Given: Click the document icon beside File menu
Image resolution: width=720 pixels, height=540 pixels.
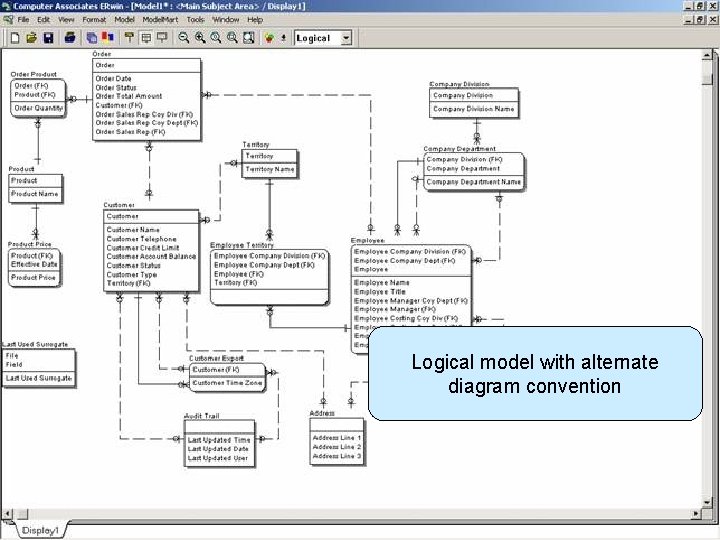Looking at the screenshot, I should point(7,20).
